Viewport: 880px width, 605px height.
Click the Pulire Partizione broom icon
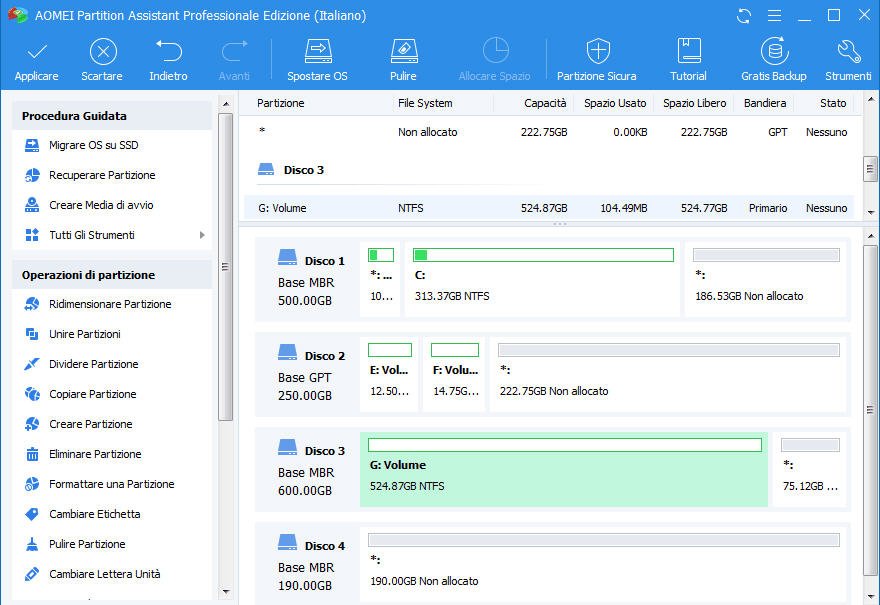click(32, 544)
